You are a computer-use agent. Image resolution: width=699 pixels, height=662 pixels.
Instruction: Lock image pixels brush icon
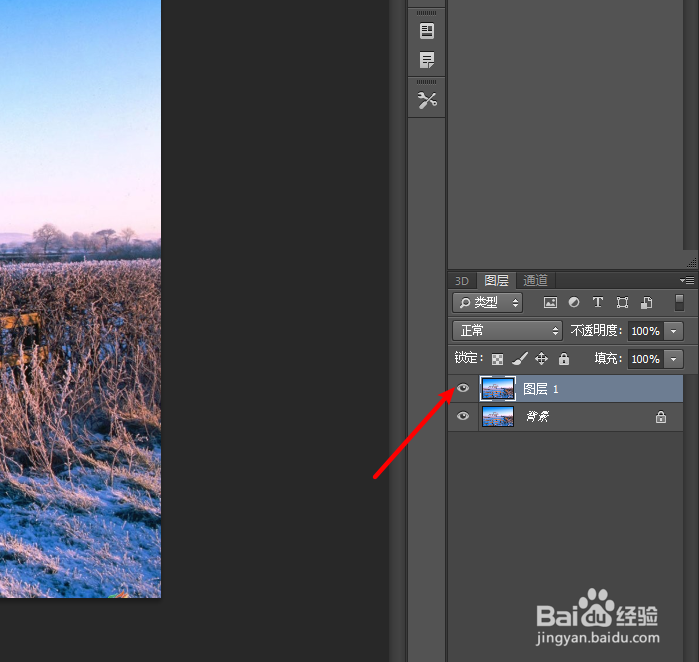pos(519,358)
